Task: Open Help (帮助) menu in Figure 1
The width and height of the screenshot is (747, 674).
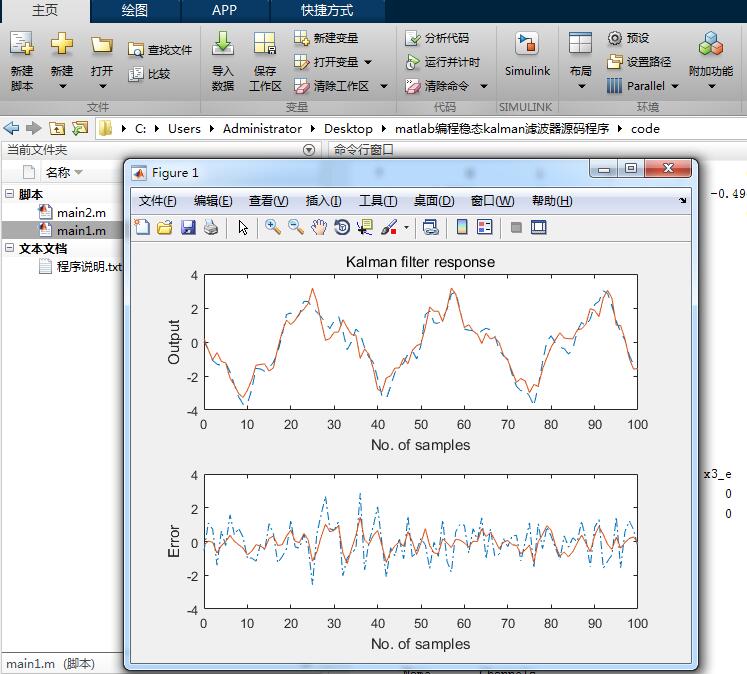Action: 552,201
